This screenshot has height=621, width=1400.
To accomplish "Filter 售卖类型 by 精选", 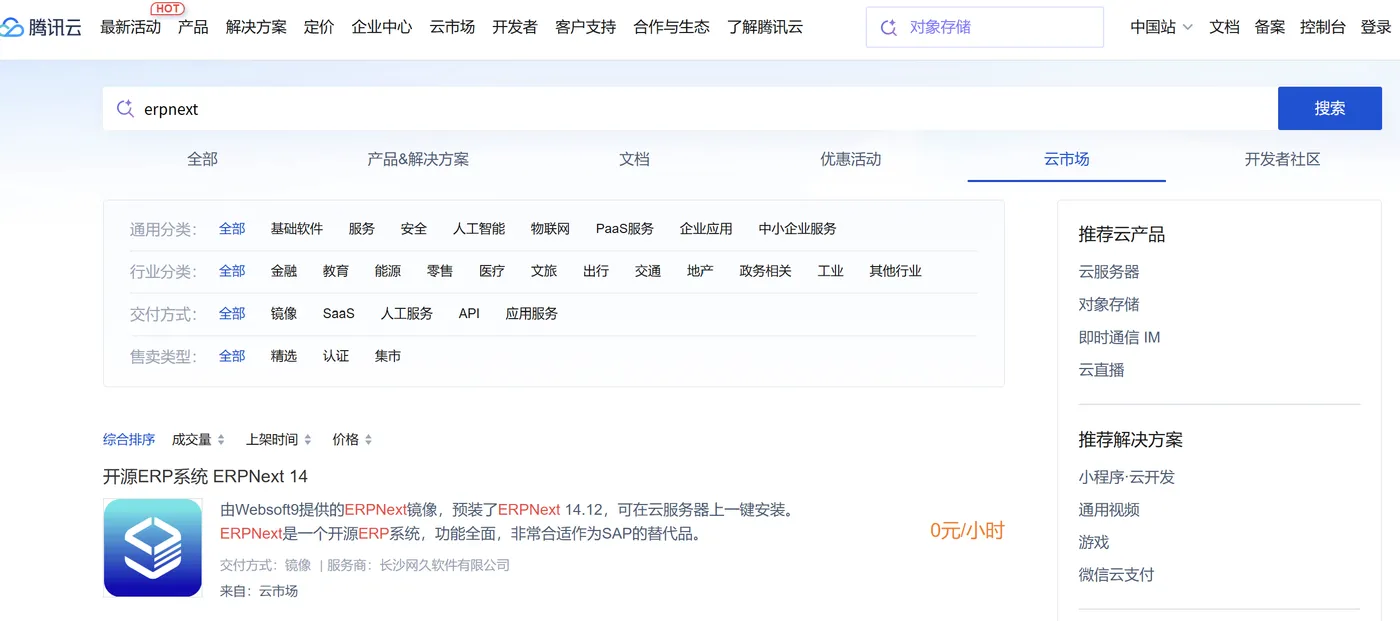I will 284,356.
